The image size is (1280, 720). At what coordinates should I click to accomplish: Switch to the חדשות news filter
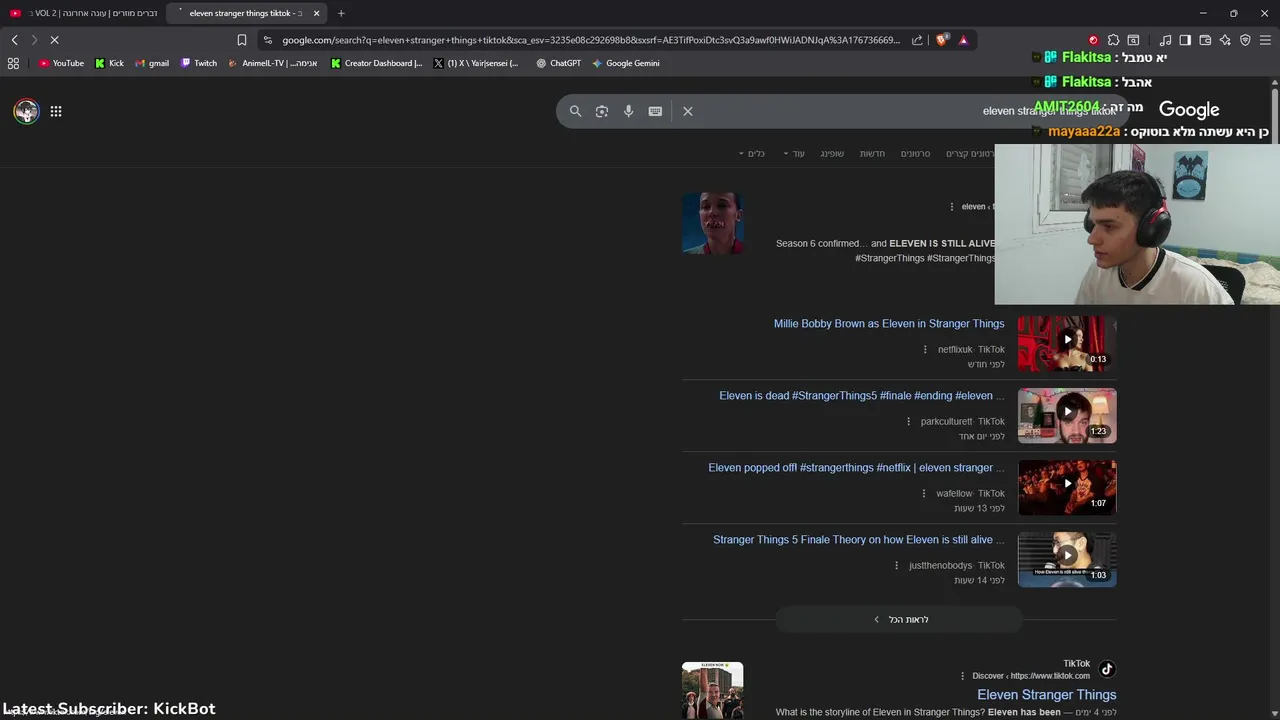[x=873, y=153]
